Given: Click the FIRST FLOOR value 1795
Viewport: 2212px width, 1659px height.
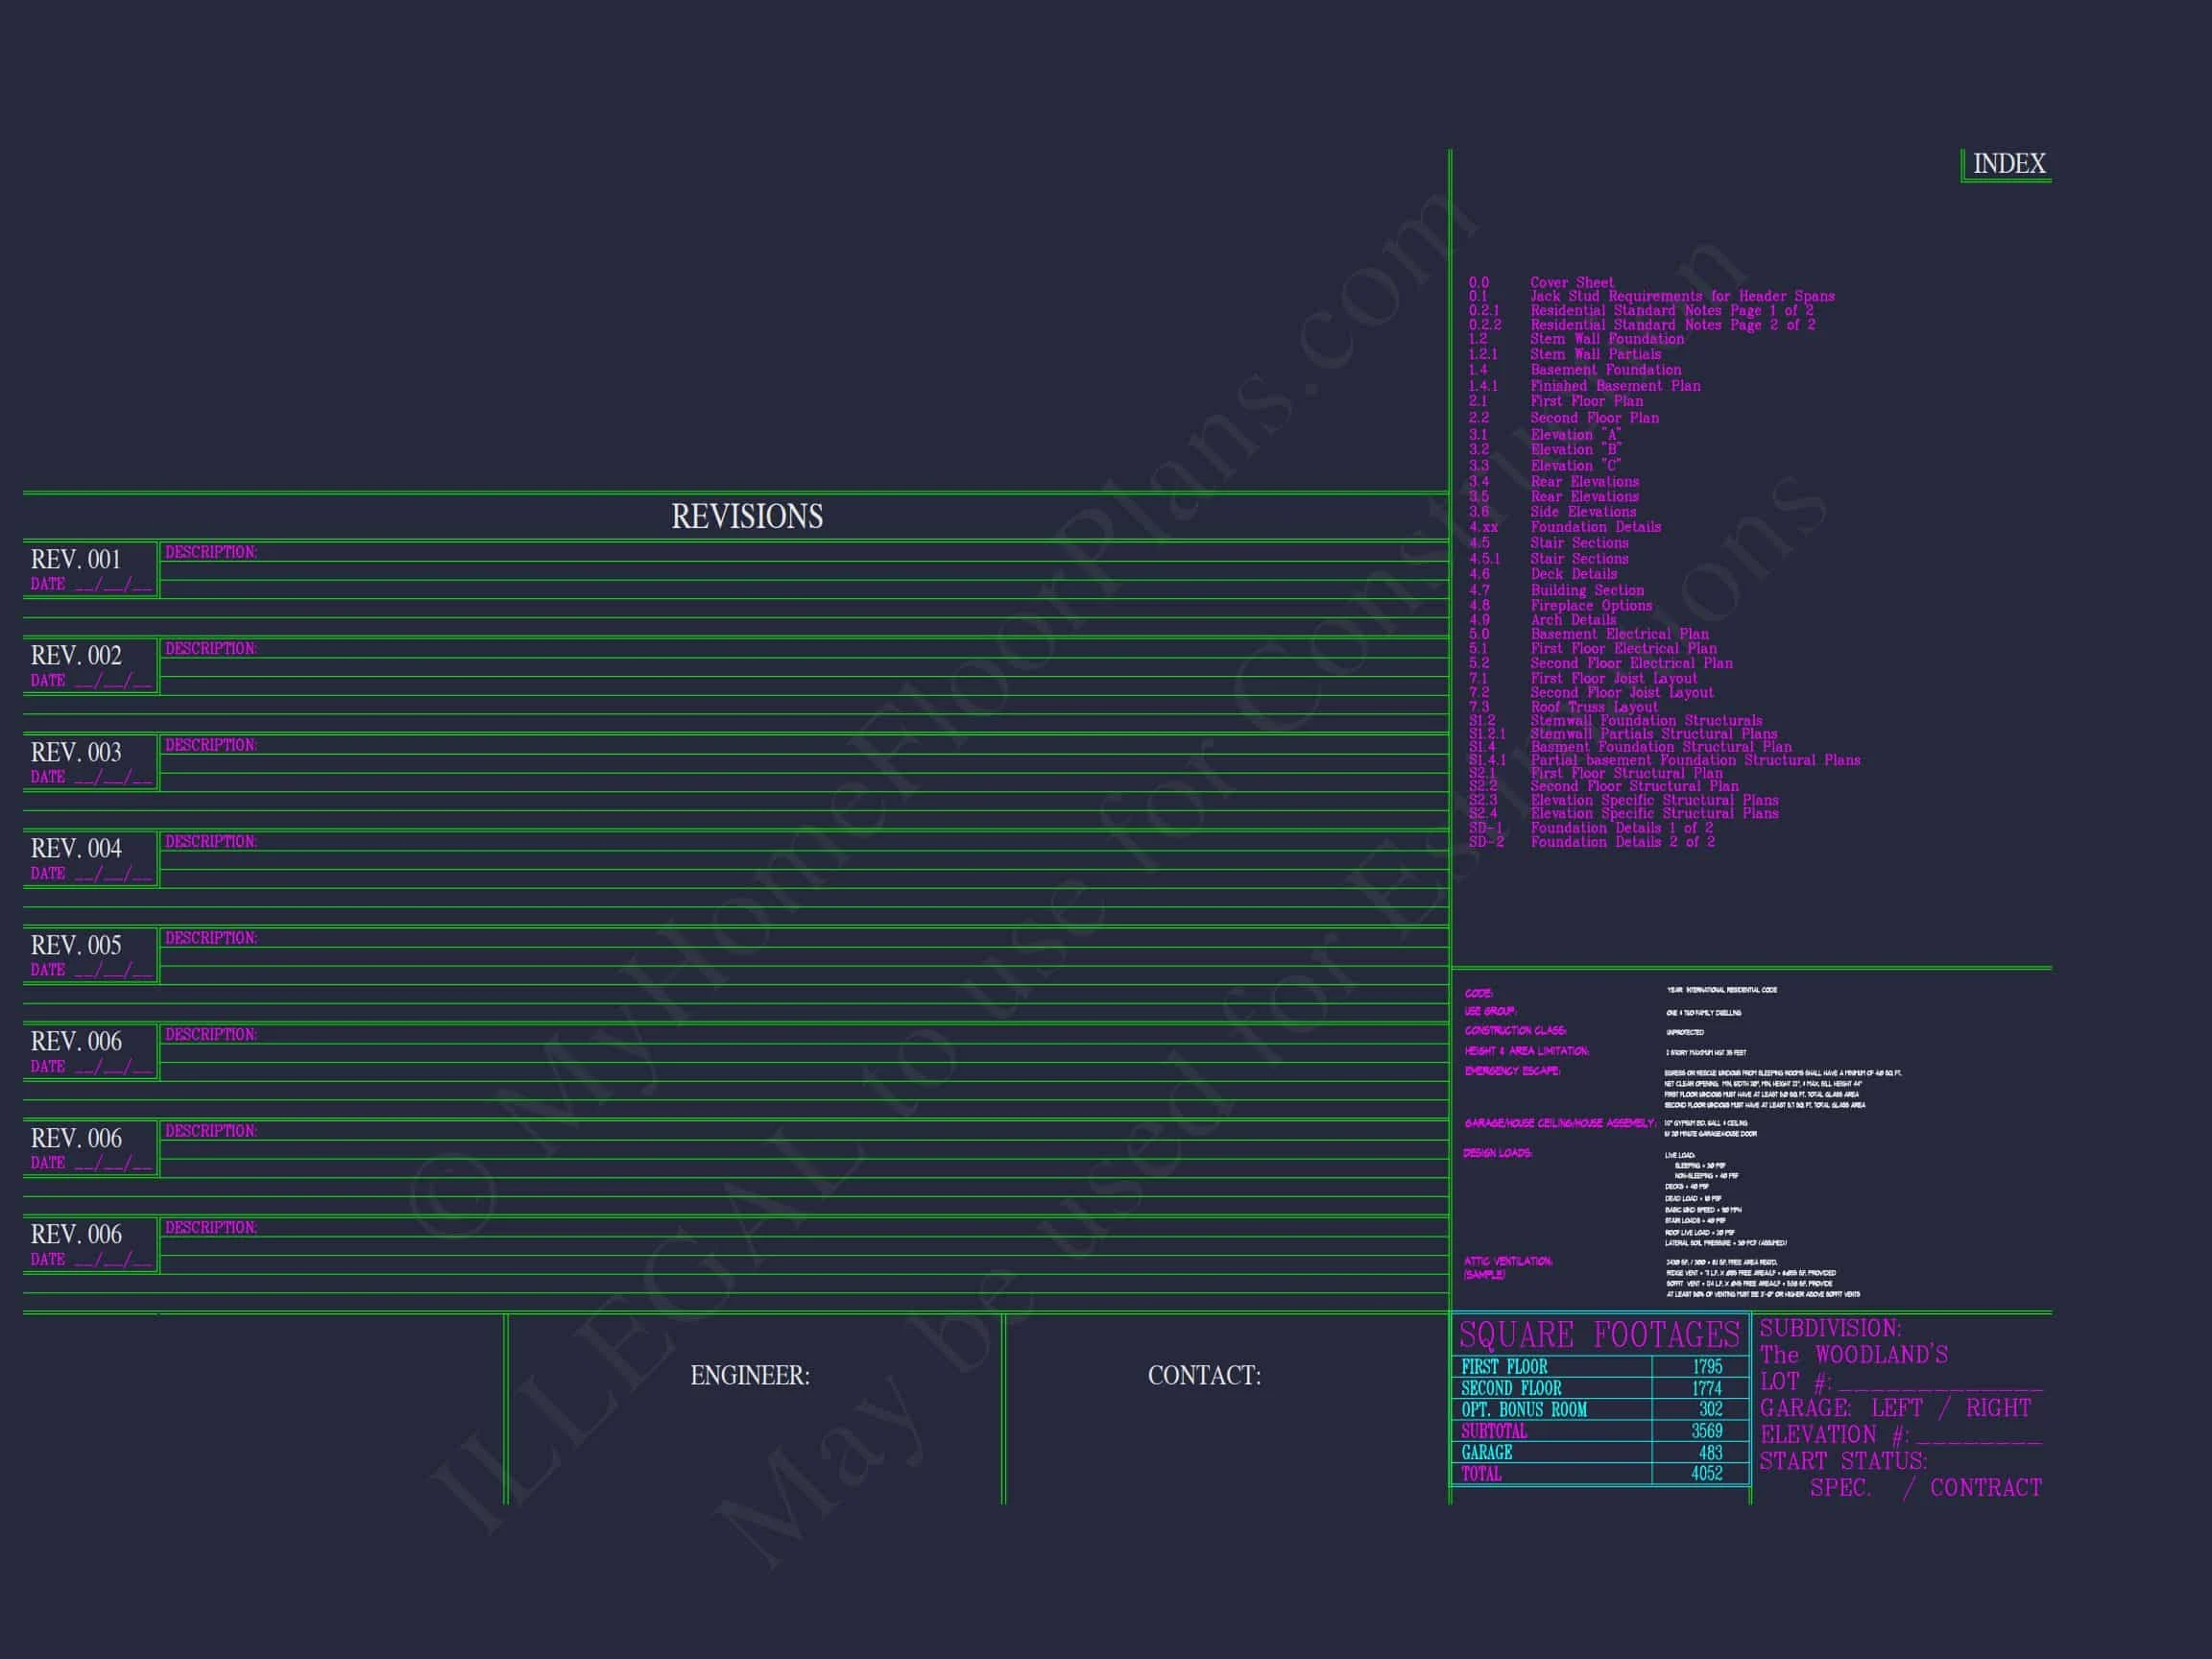Looking at the screenshot, I should (1707, 1367).
